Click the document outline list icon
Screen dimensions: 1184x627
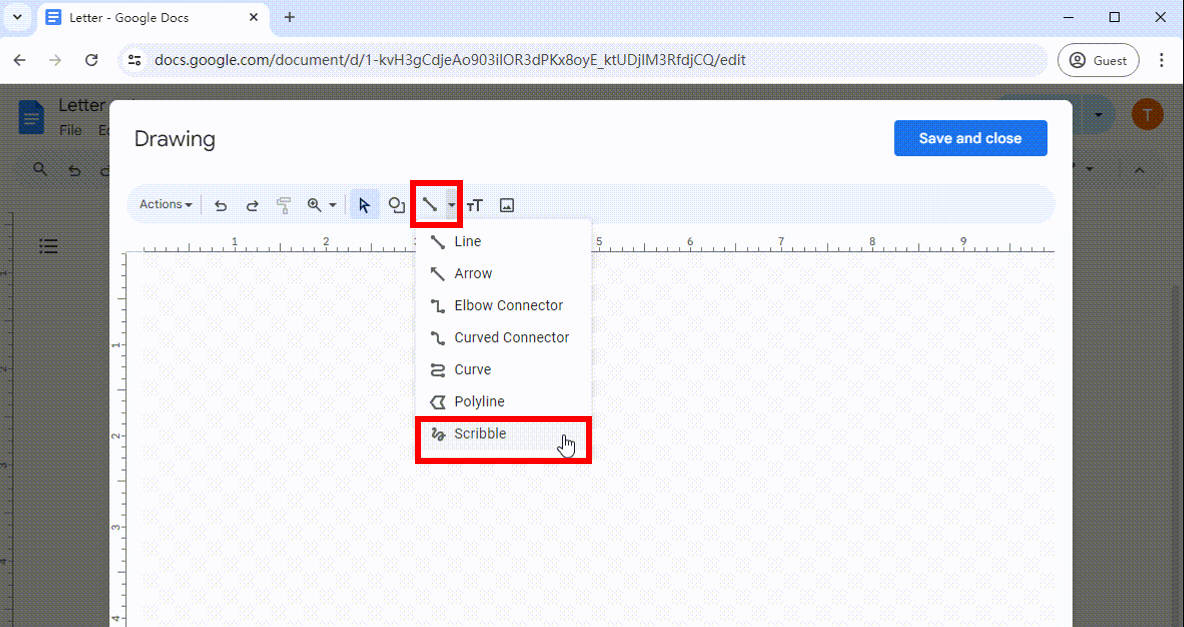coord(48,246)
